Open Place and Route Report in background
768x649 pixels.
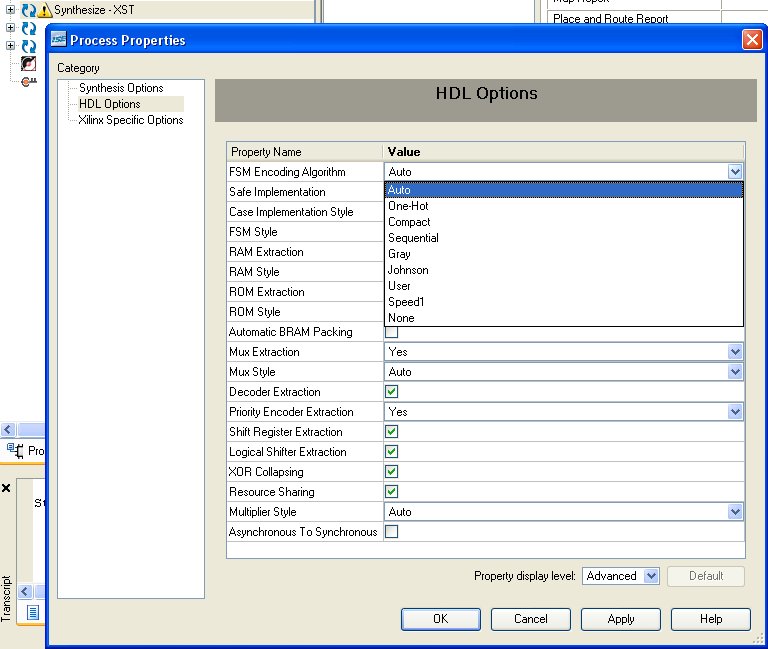pyautogui.click(x=610, y=19)
